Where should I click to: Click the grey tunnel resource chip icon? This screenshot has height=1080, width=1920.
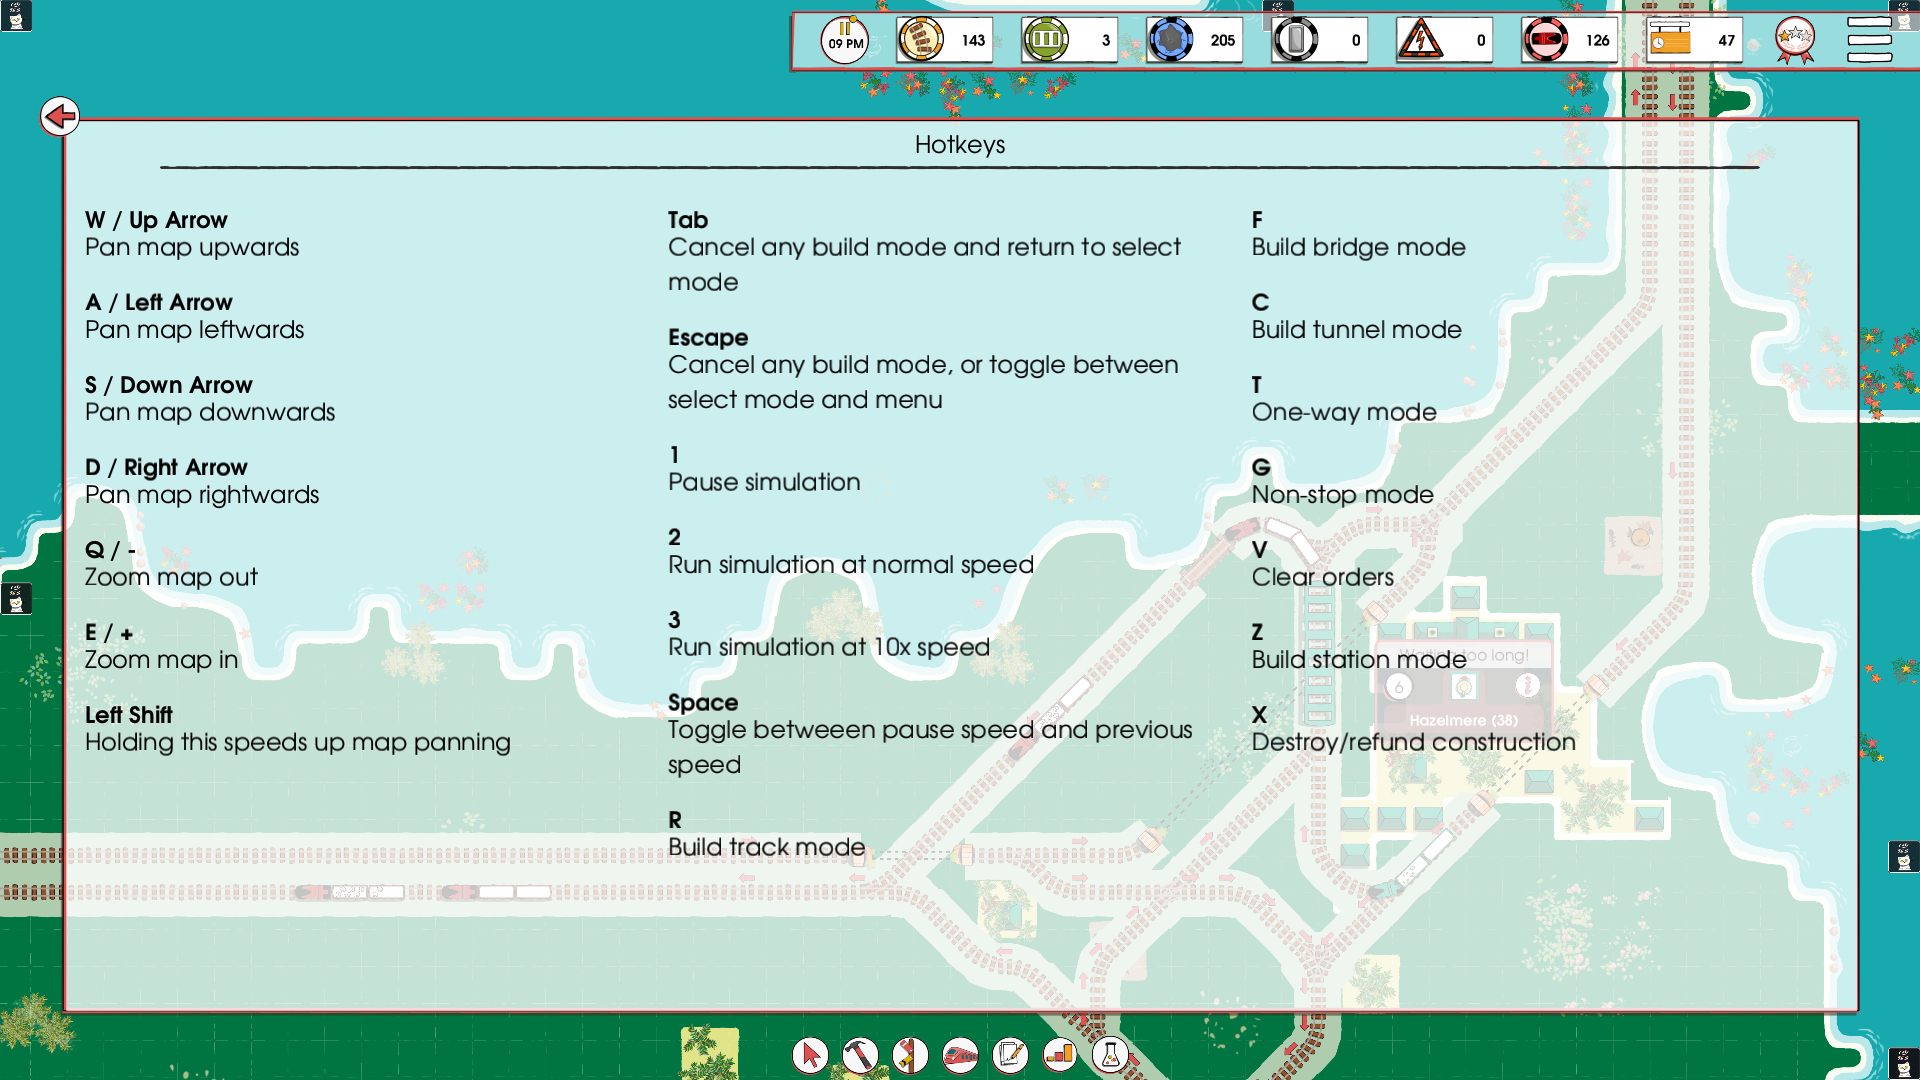coord(1295,40)
